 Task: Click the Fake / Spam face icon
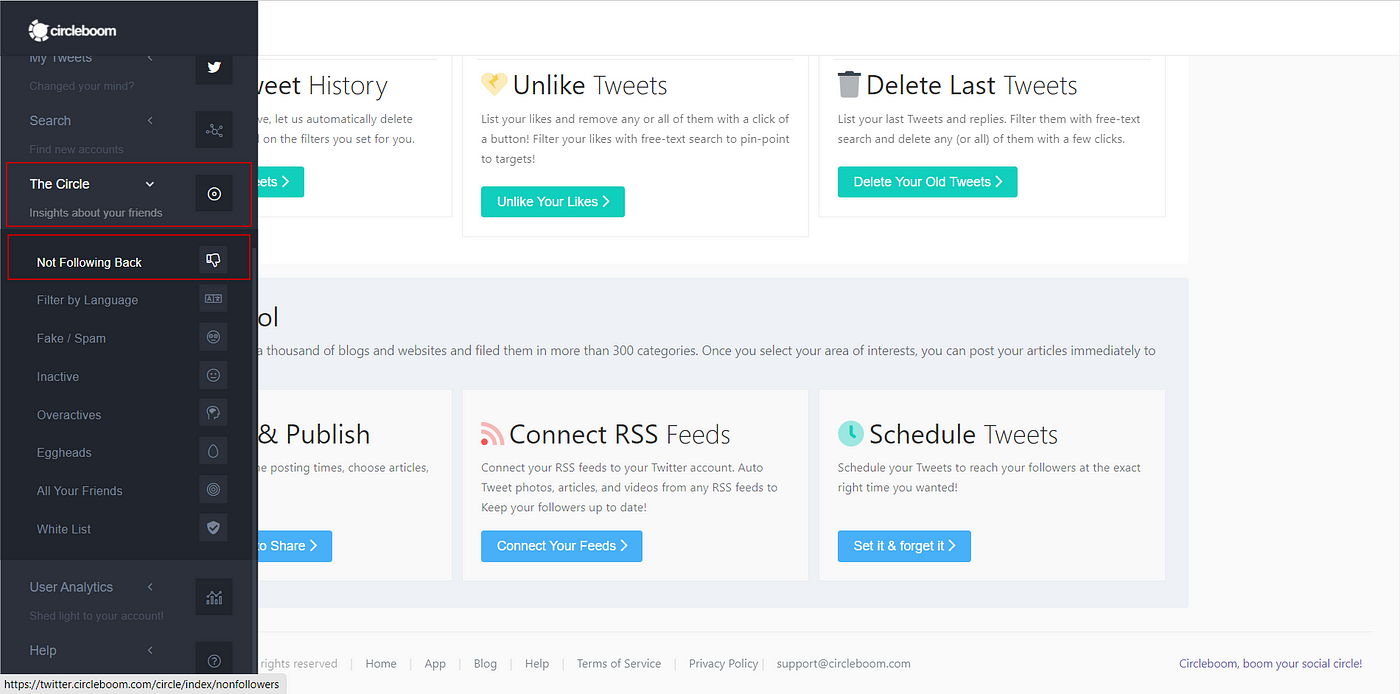coord(213,337)
